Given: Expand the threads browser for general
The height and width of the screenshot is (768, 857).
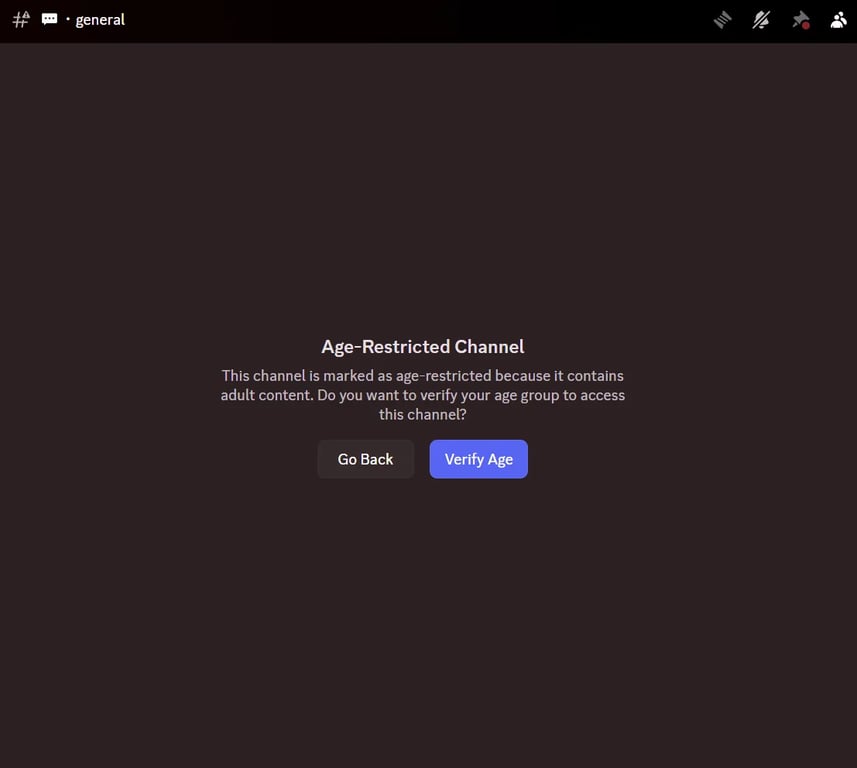Looking at the screenshot, I should tap(722, 19).
